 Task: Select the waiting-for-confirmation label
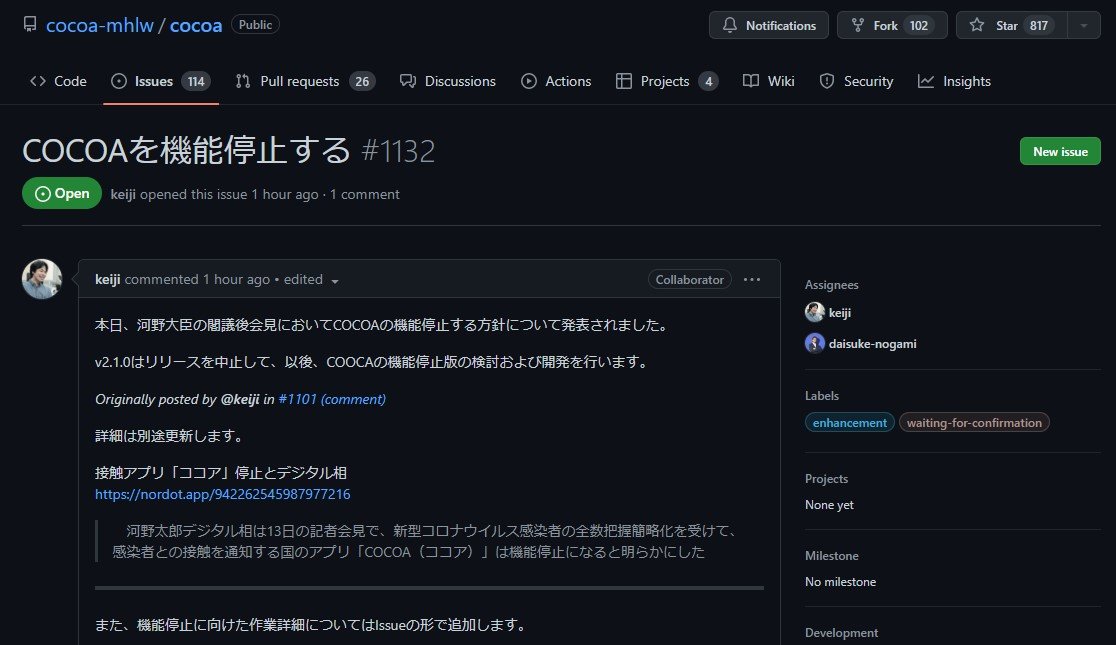(x=974, y=423)
